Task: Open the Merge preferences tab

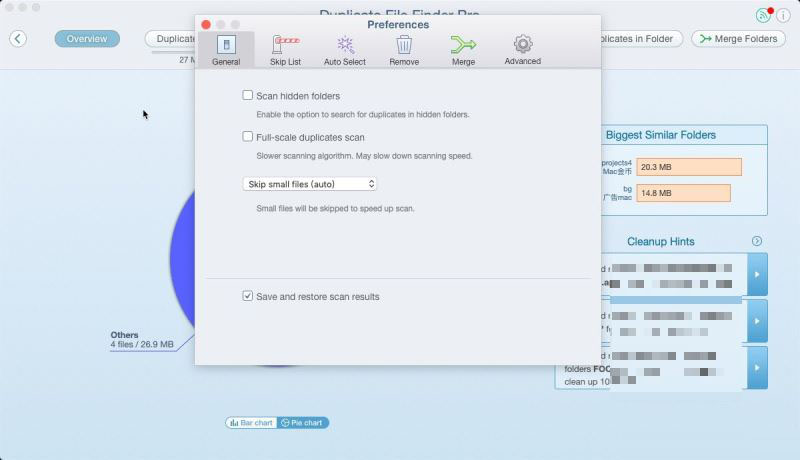Action: point(463,50)
